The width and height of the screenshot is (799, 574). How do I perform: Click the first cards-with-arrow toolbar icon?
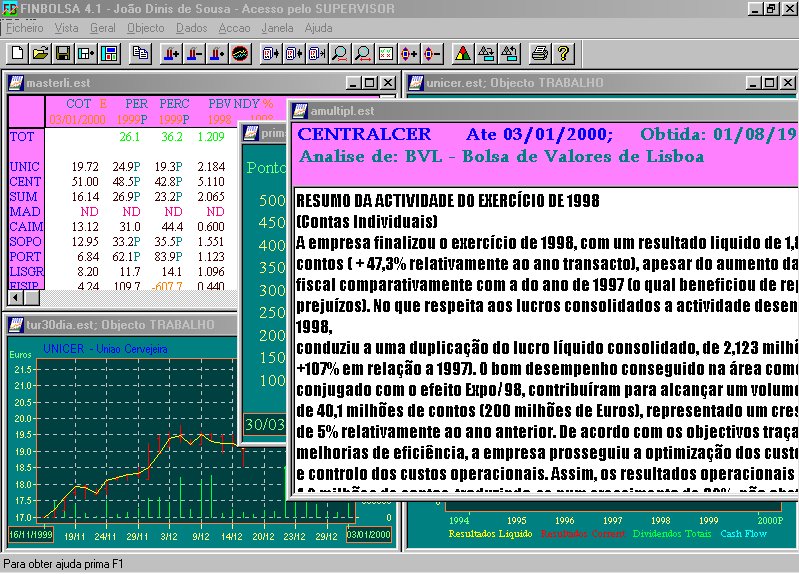(271, 53)
